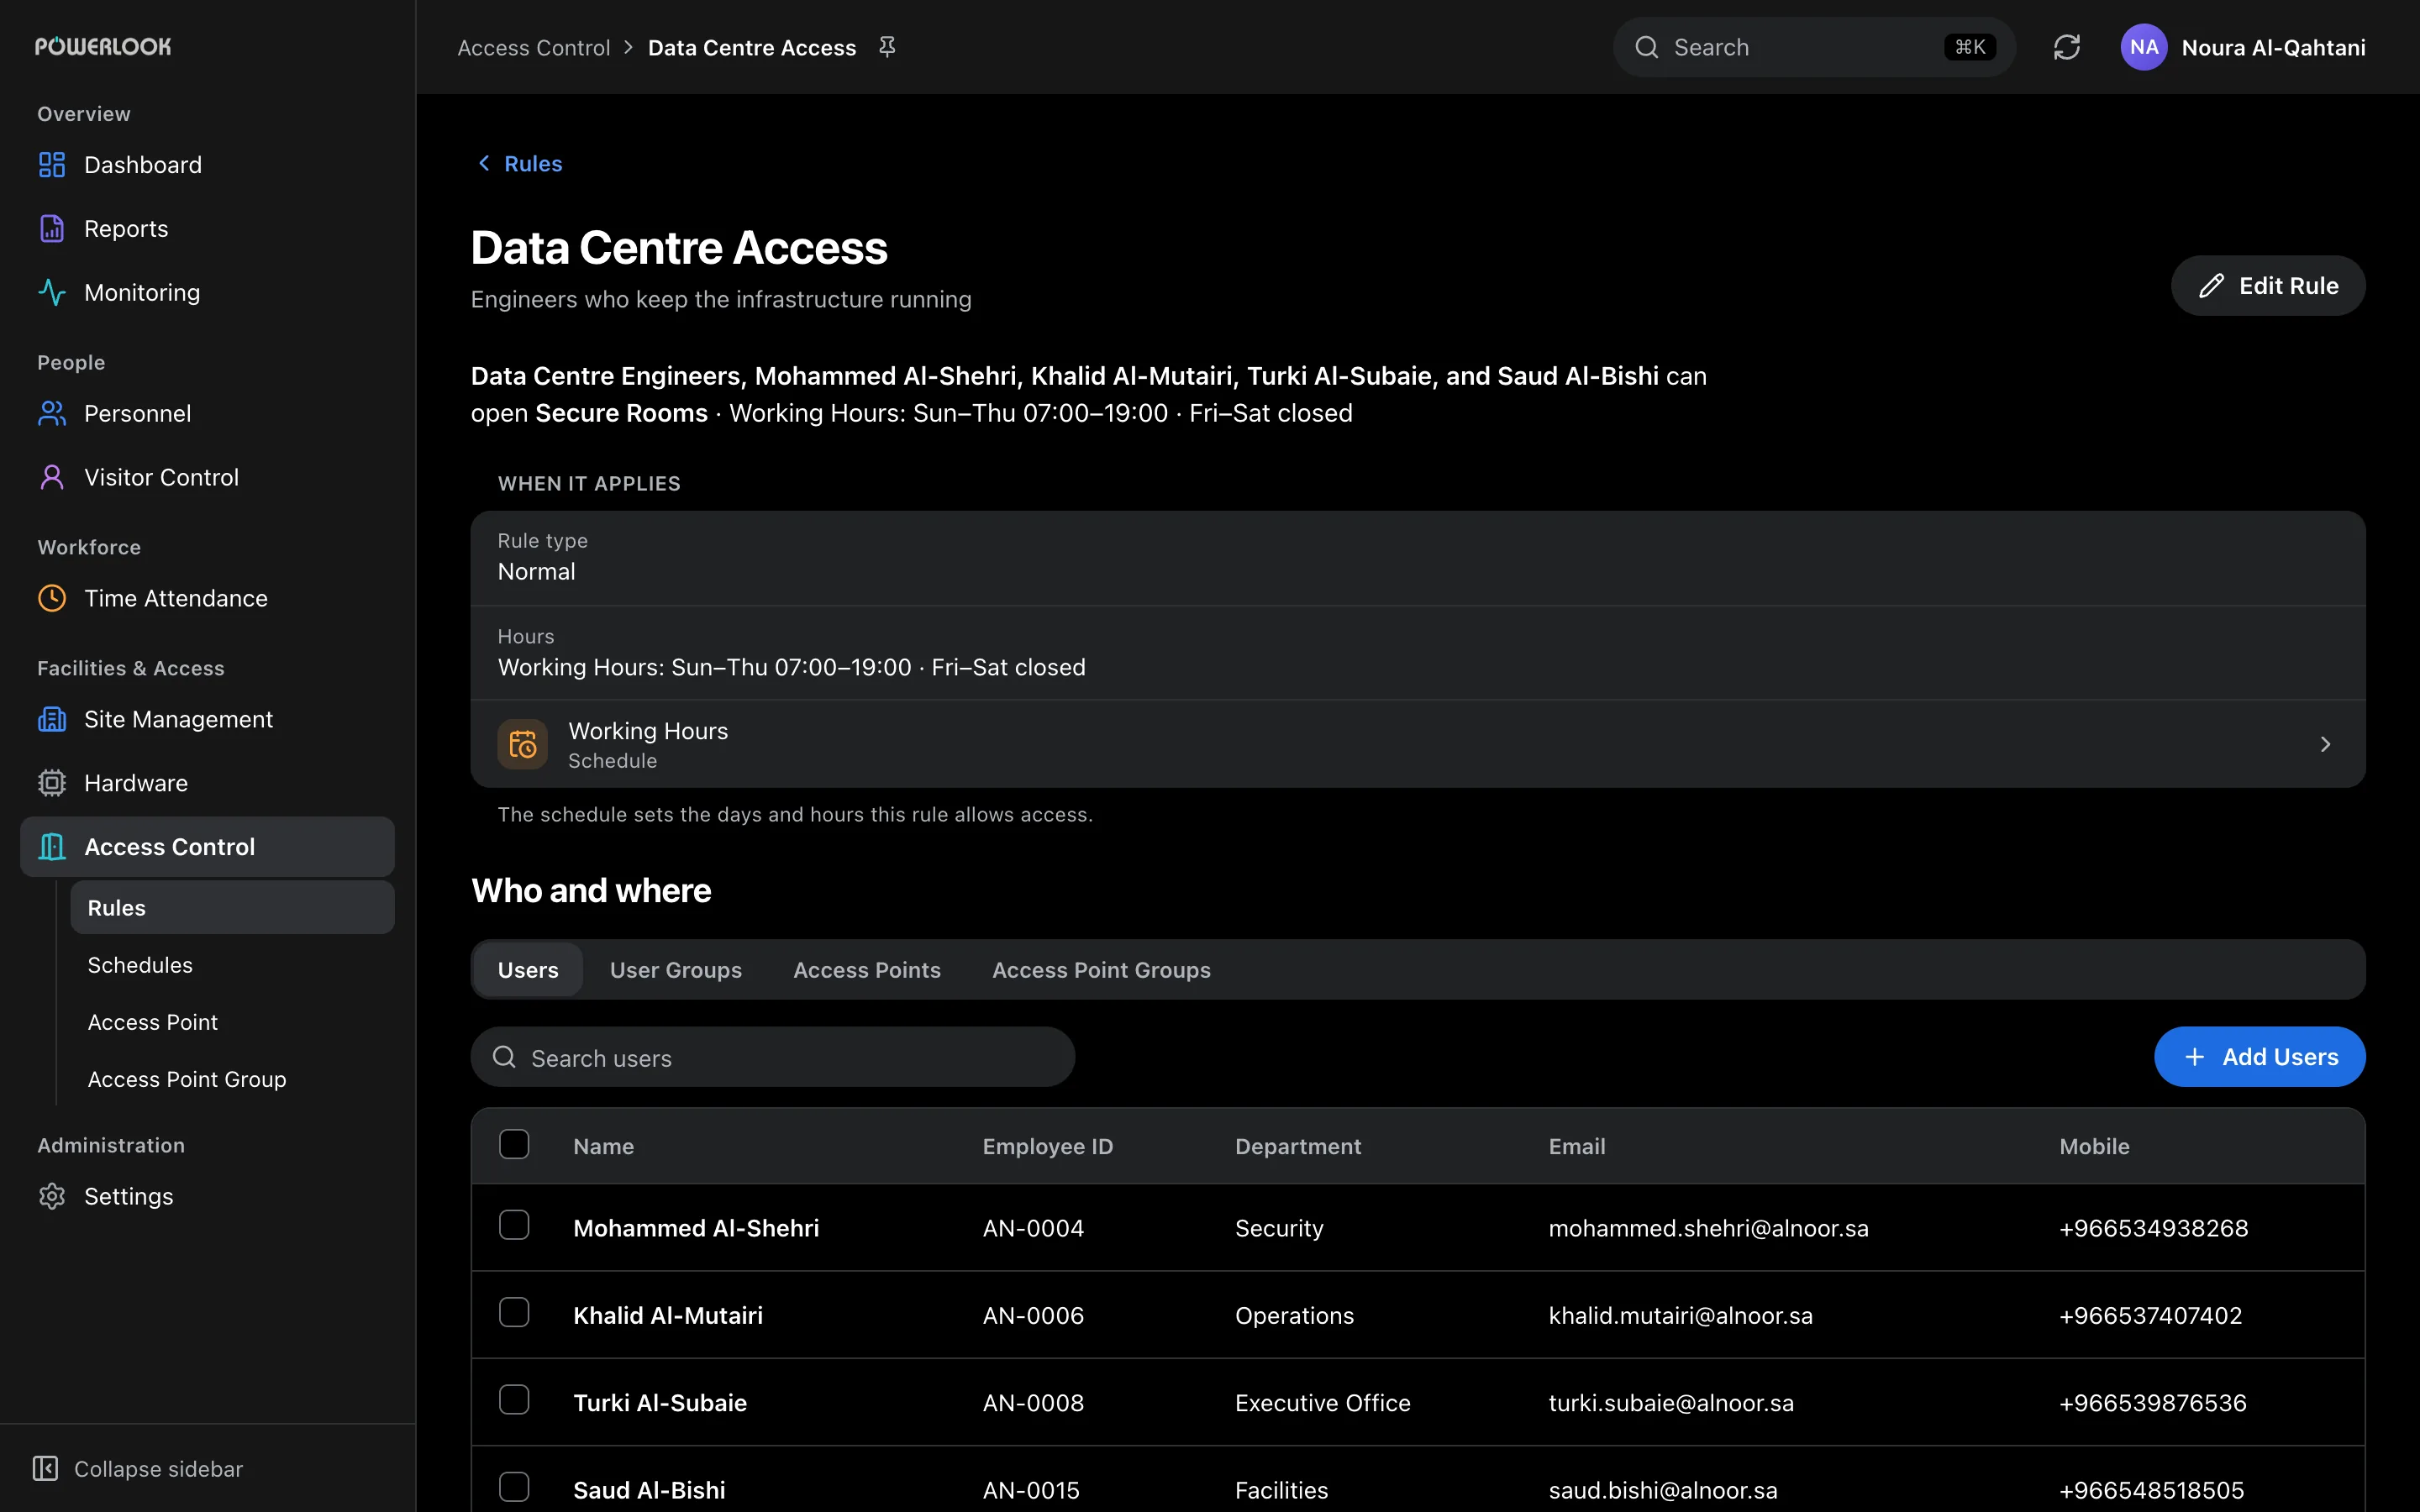The image size is (2420, 1512).
Task: Select Access Control door icon
Action: tap(52, 848)
